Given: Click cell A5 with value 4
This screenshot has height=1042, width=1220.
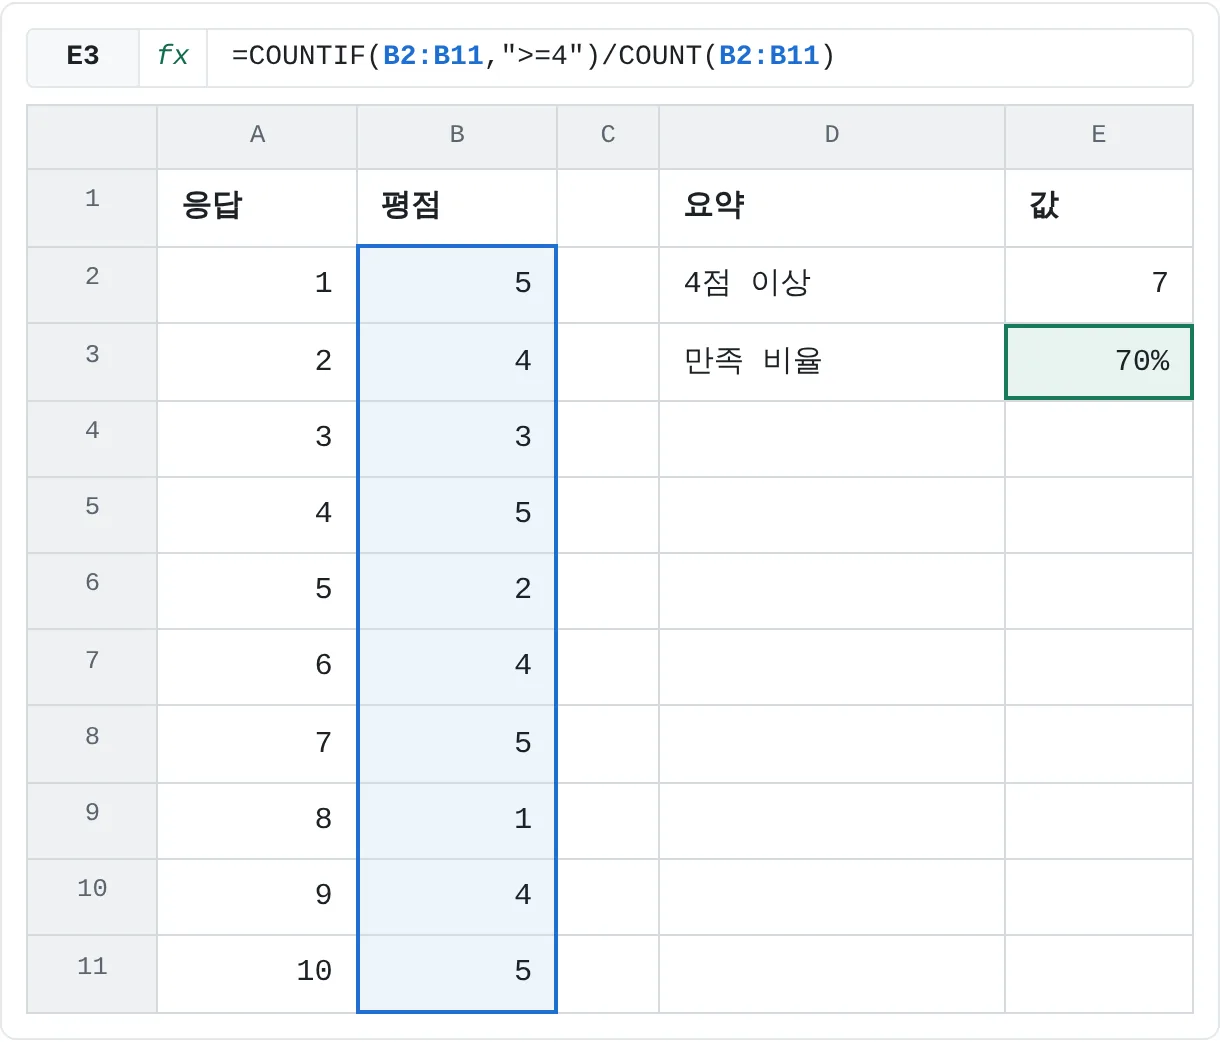Looking at the screenshot, I should (x=257, y=515).
